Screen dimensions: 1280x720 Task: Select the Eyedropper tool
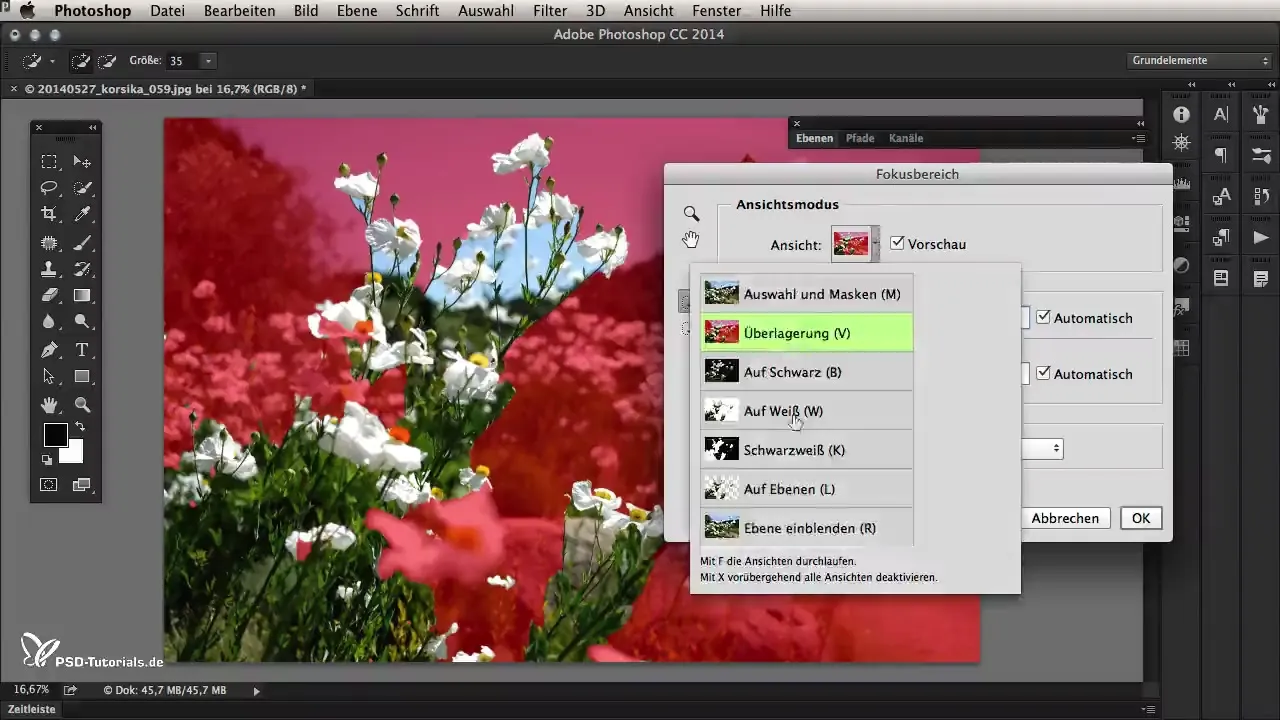[x=82, y=214]
